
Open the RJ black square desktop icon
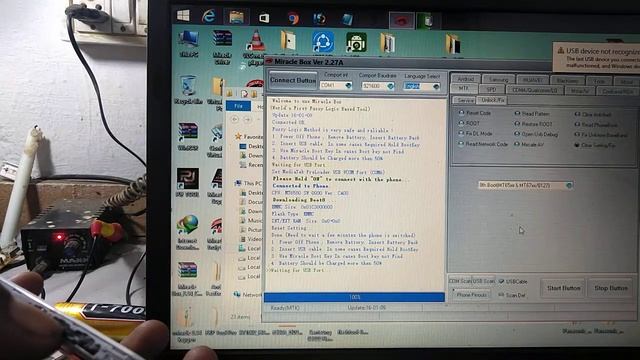tap(187, 182)
